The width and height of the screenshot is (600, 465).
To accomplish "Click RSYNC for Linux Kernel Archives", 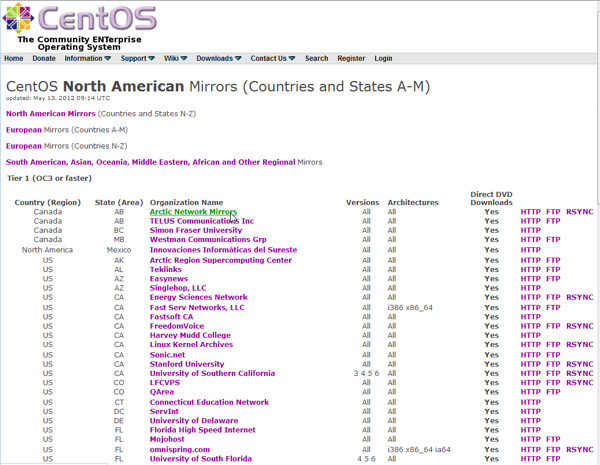I will click(x=580, y=344).
